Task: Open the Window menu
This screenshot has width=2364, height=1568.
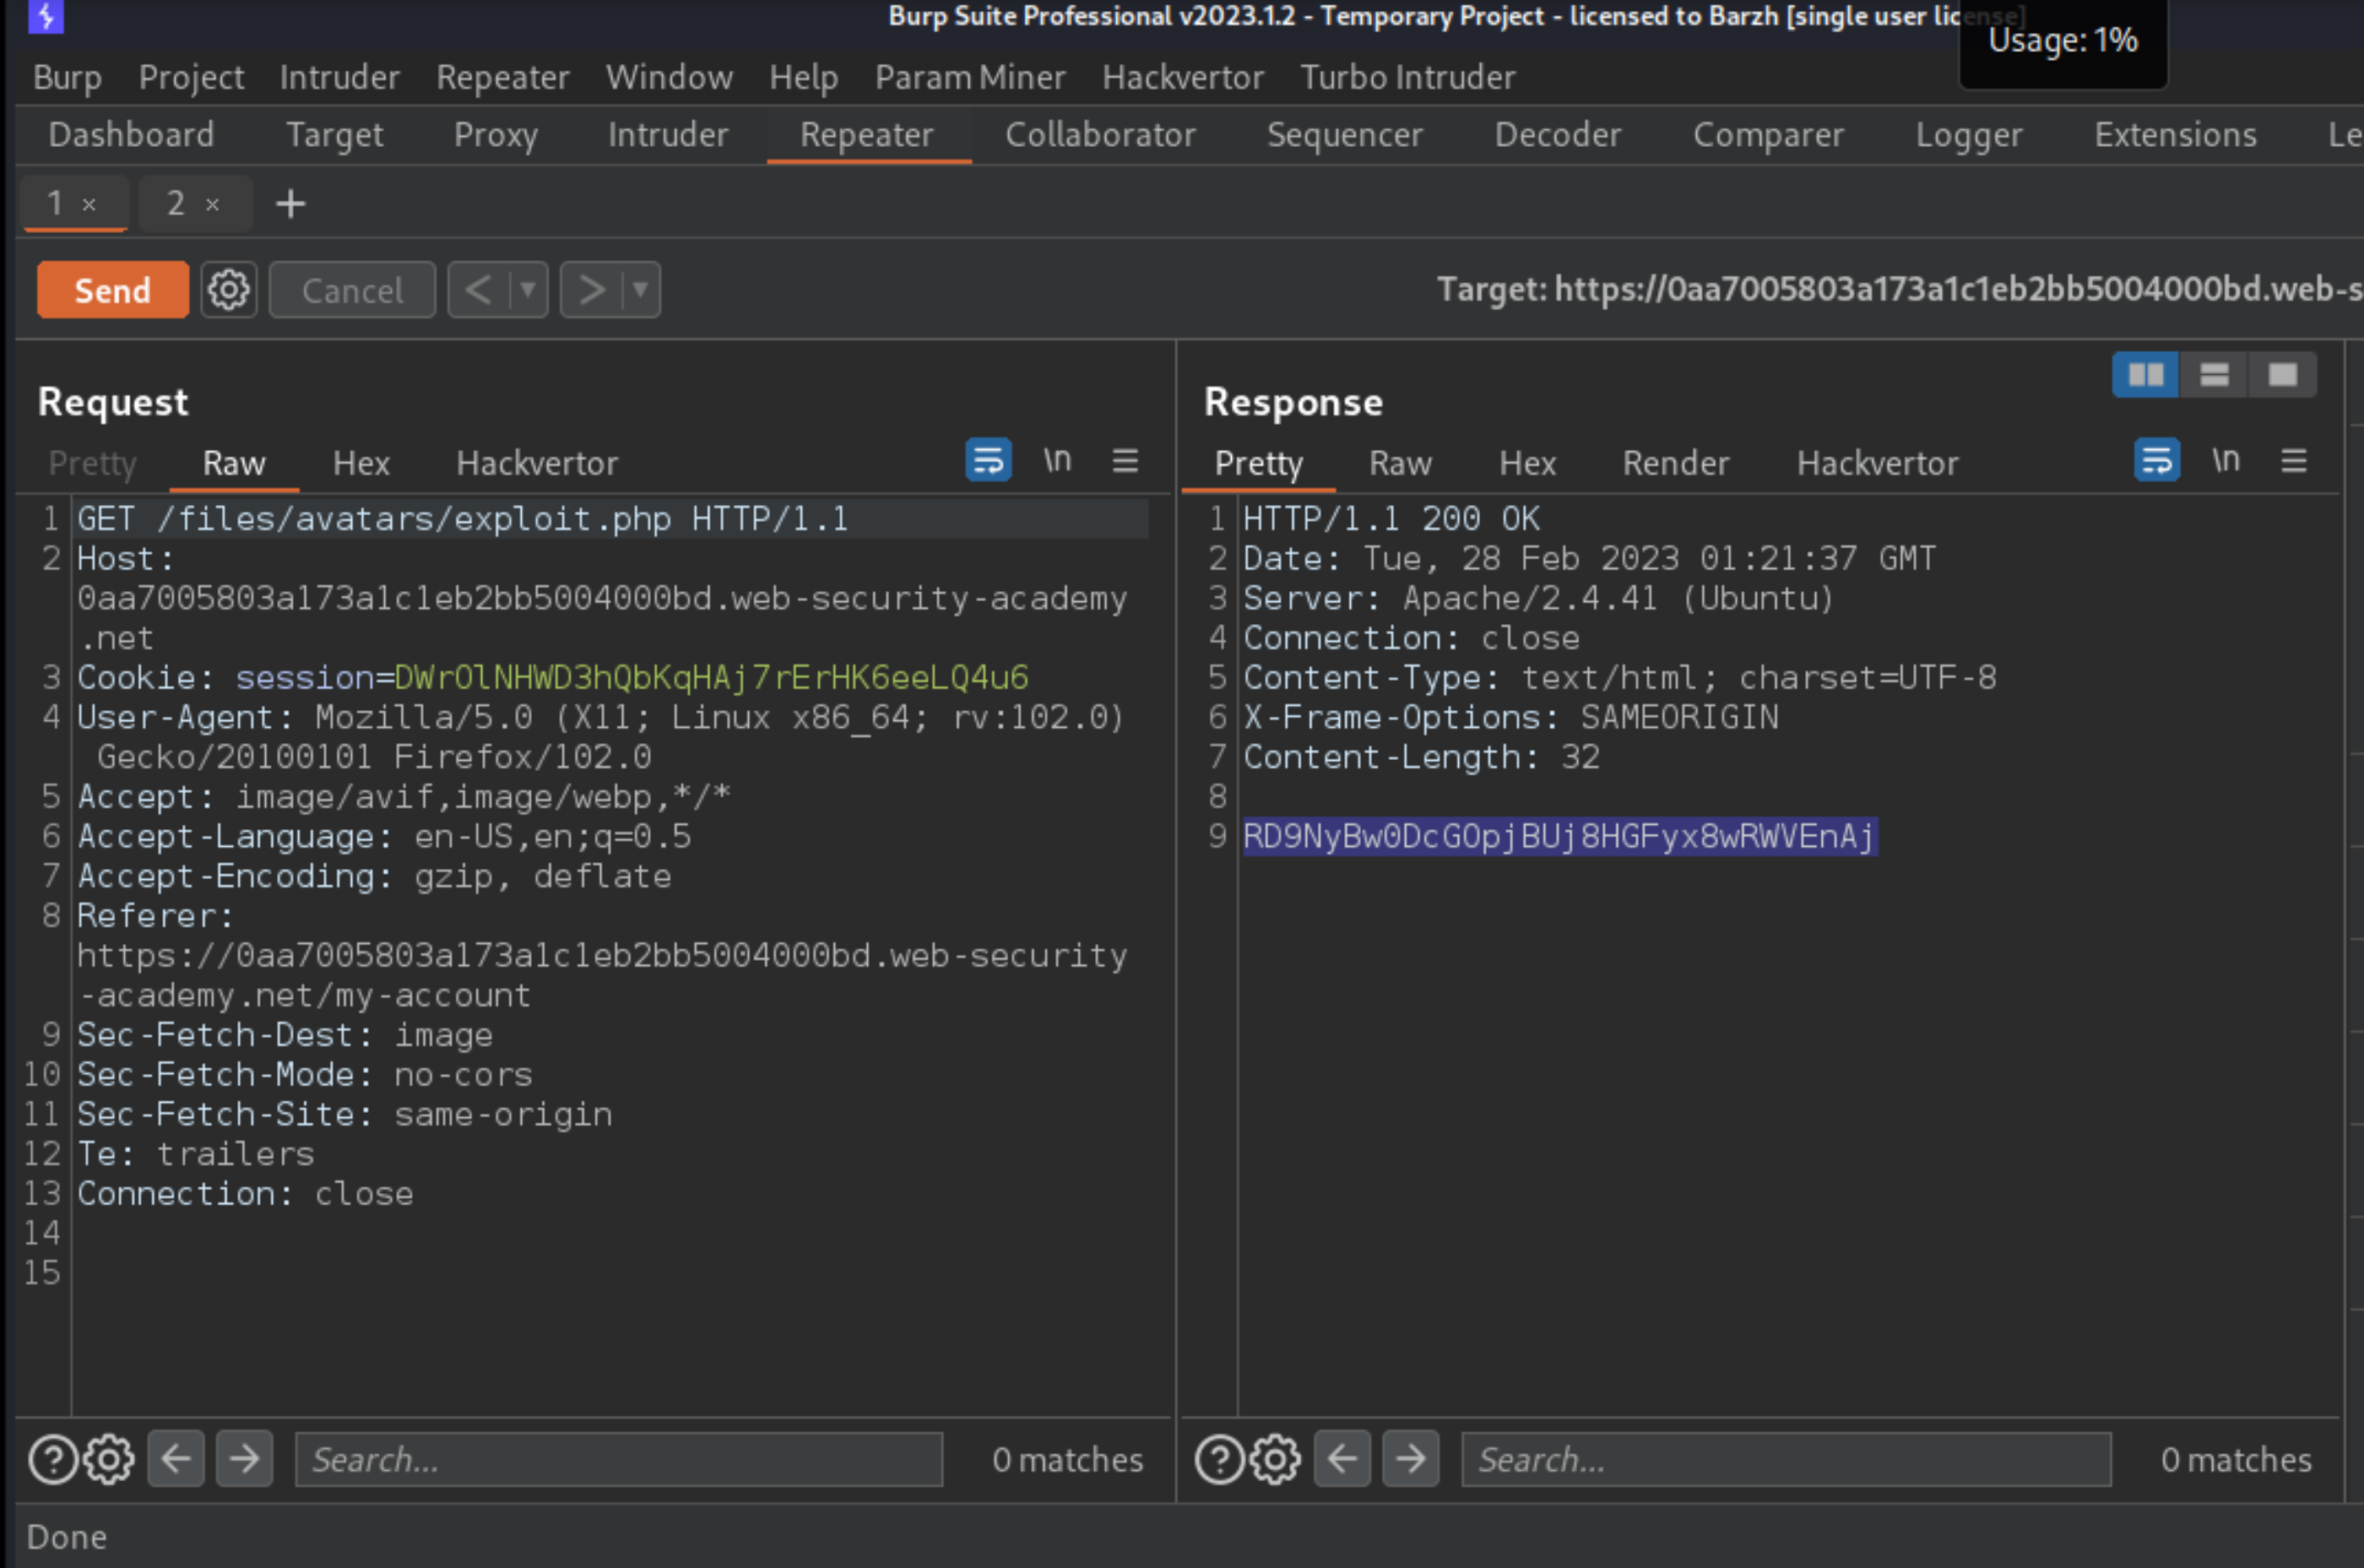Action: [x=669, y=77]
